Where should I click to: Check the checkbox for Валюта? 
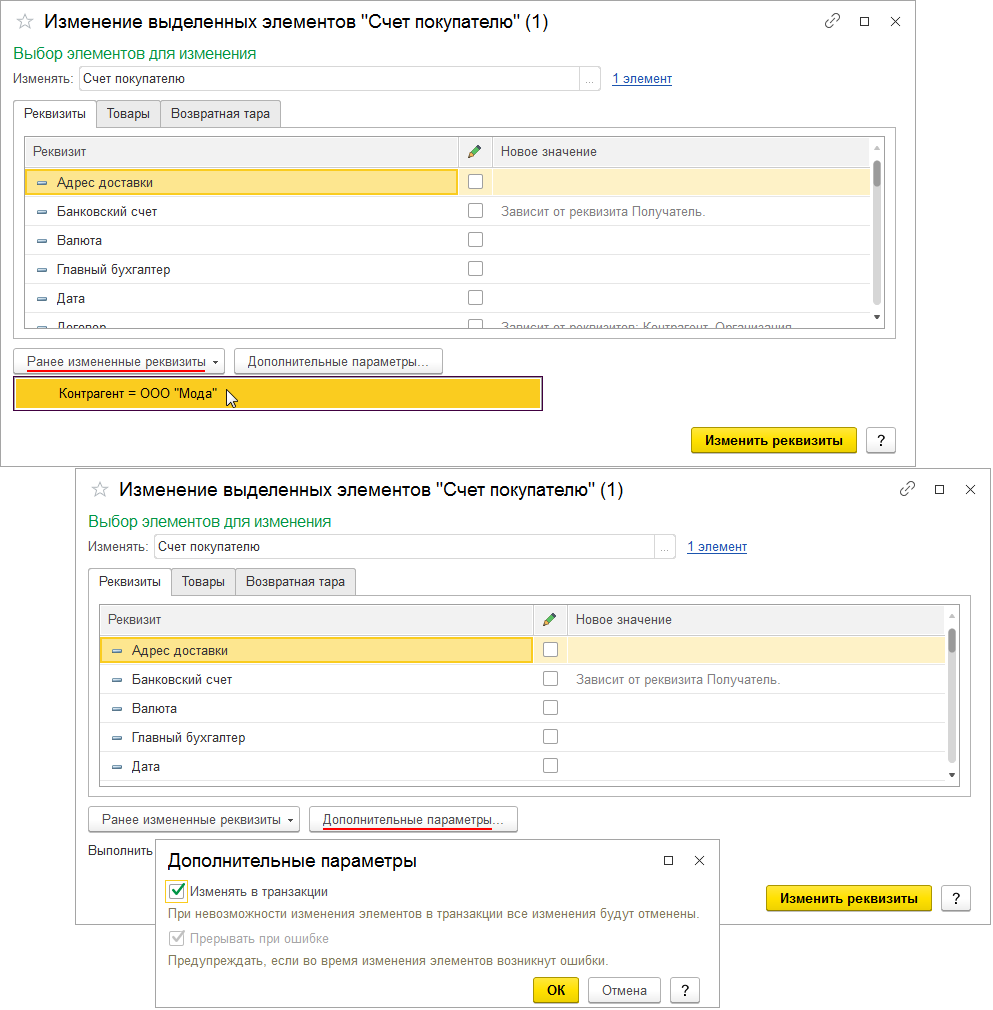pyautogui.click(x=476, y=240)
